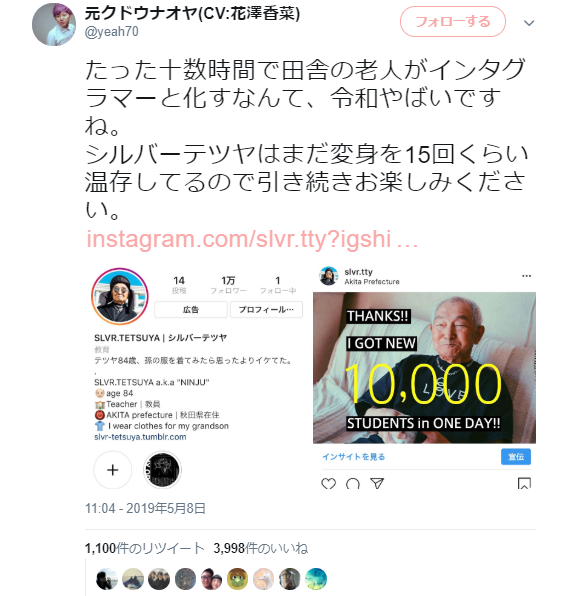Click インサイトを見る insights link
Viewport: 566px width, 596px height.
point(354,457)
